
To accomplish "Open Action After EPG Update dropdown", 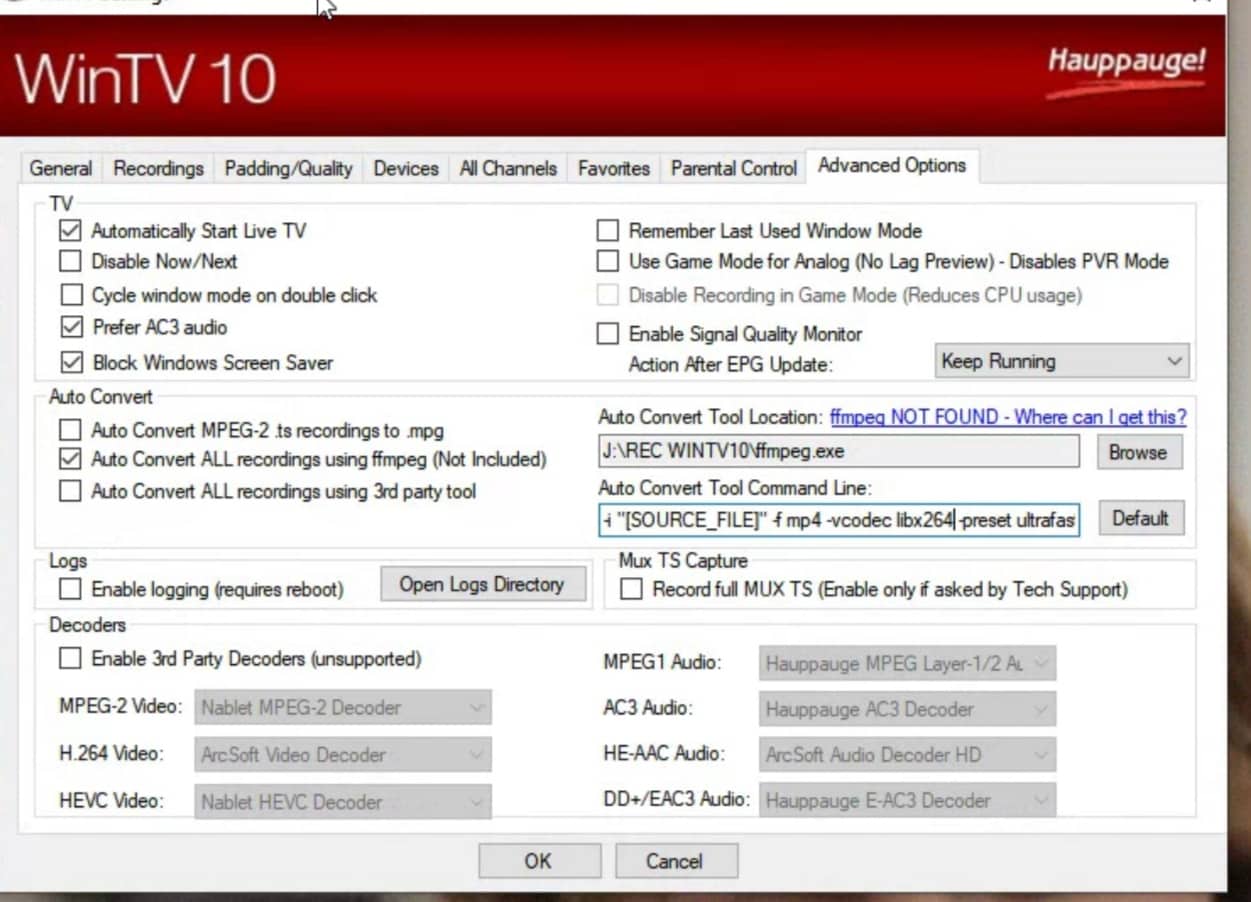I will tap(1062, 362).
